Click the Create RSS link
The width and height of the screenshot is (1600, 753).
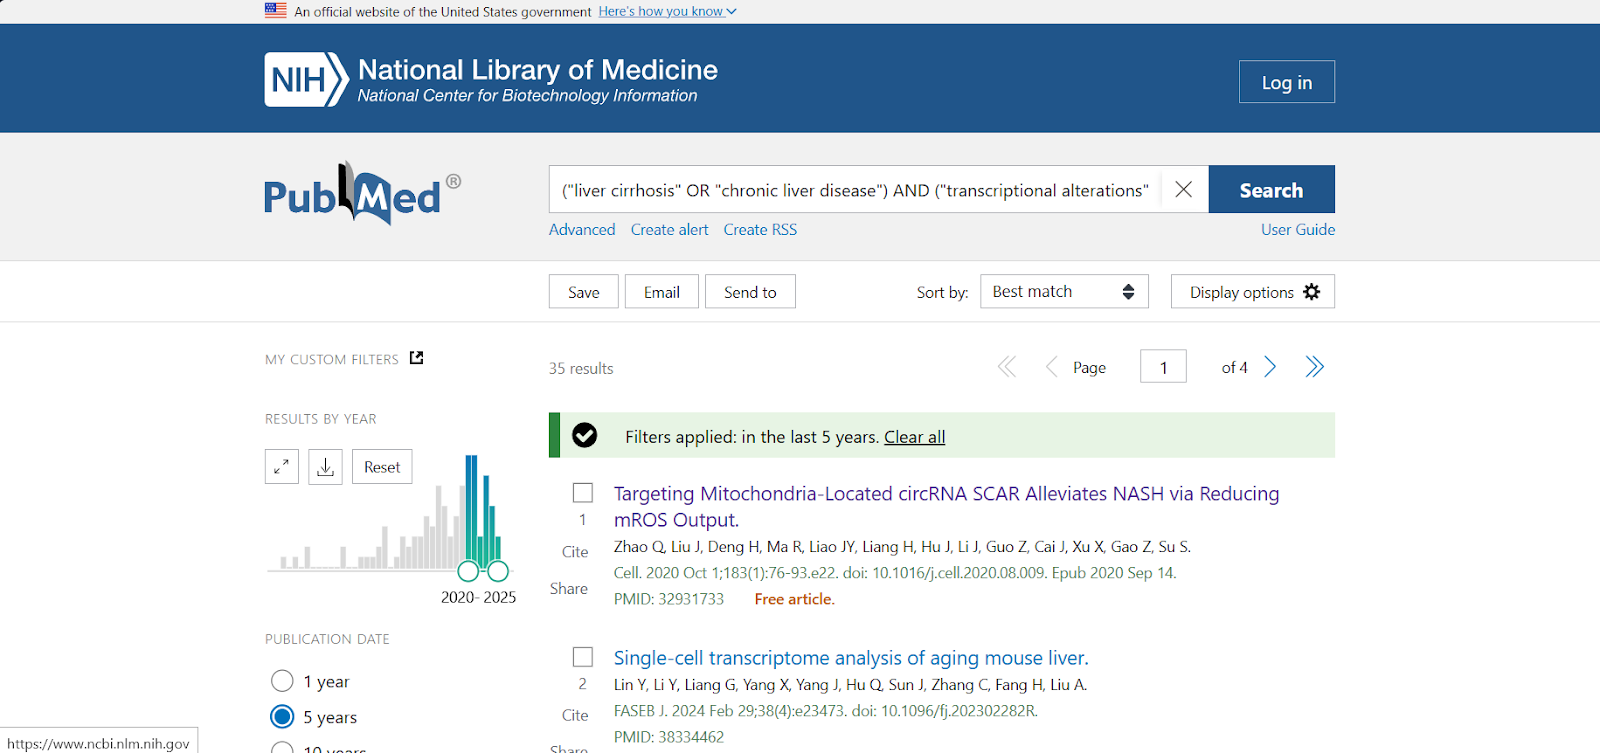click(760, 229)
